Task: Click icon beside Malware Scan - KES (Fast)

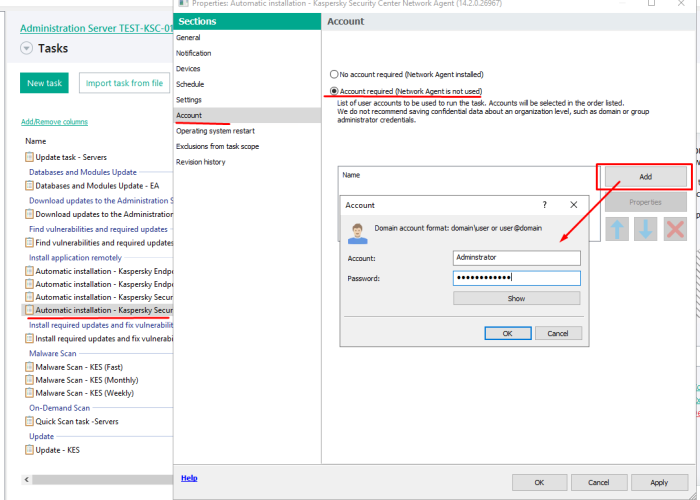Action: (x=29, y=367)
